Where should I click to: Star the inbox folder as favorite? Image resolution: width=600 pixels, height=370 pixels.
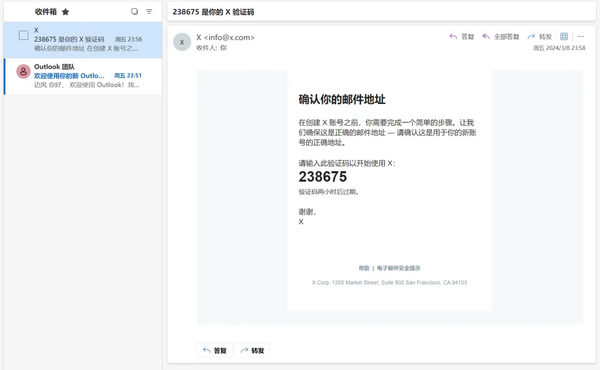65,12
